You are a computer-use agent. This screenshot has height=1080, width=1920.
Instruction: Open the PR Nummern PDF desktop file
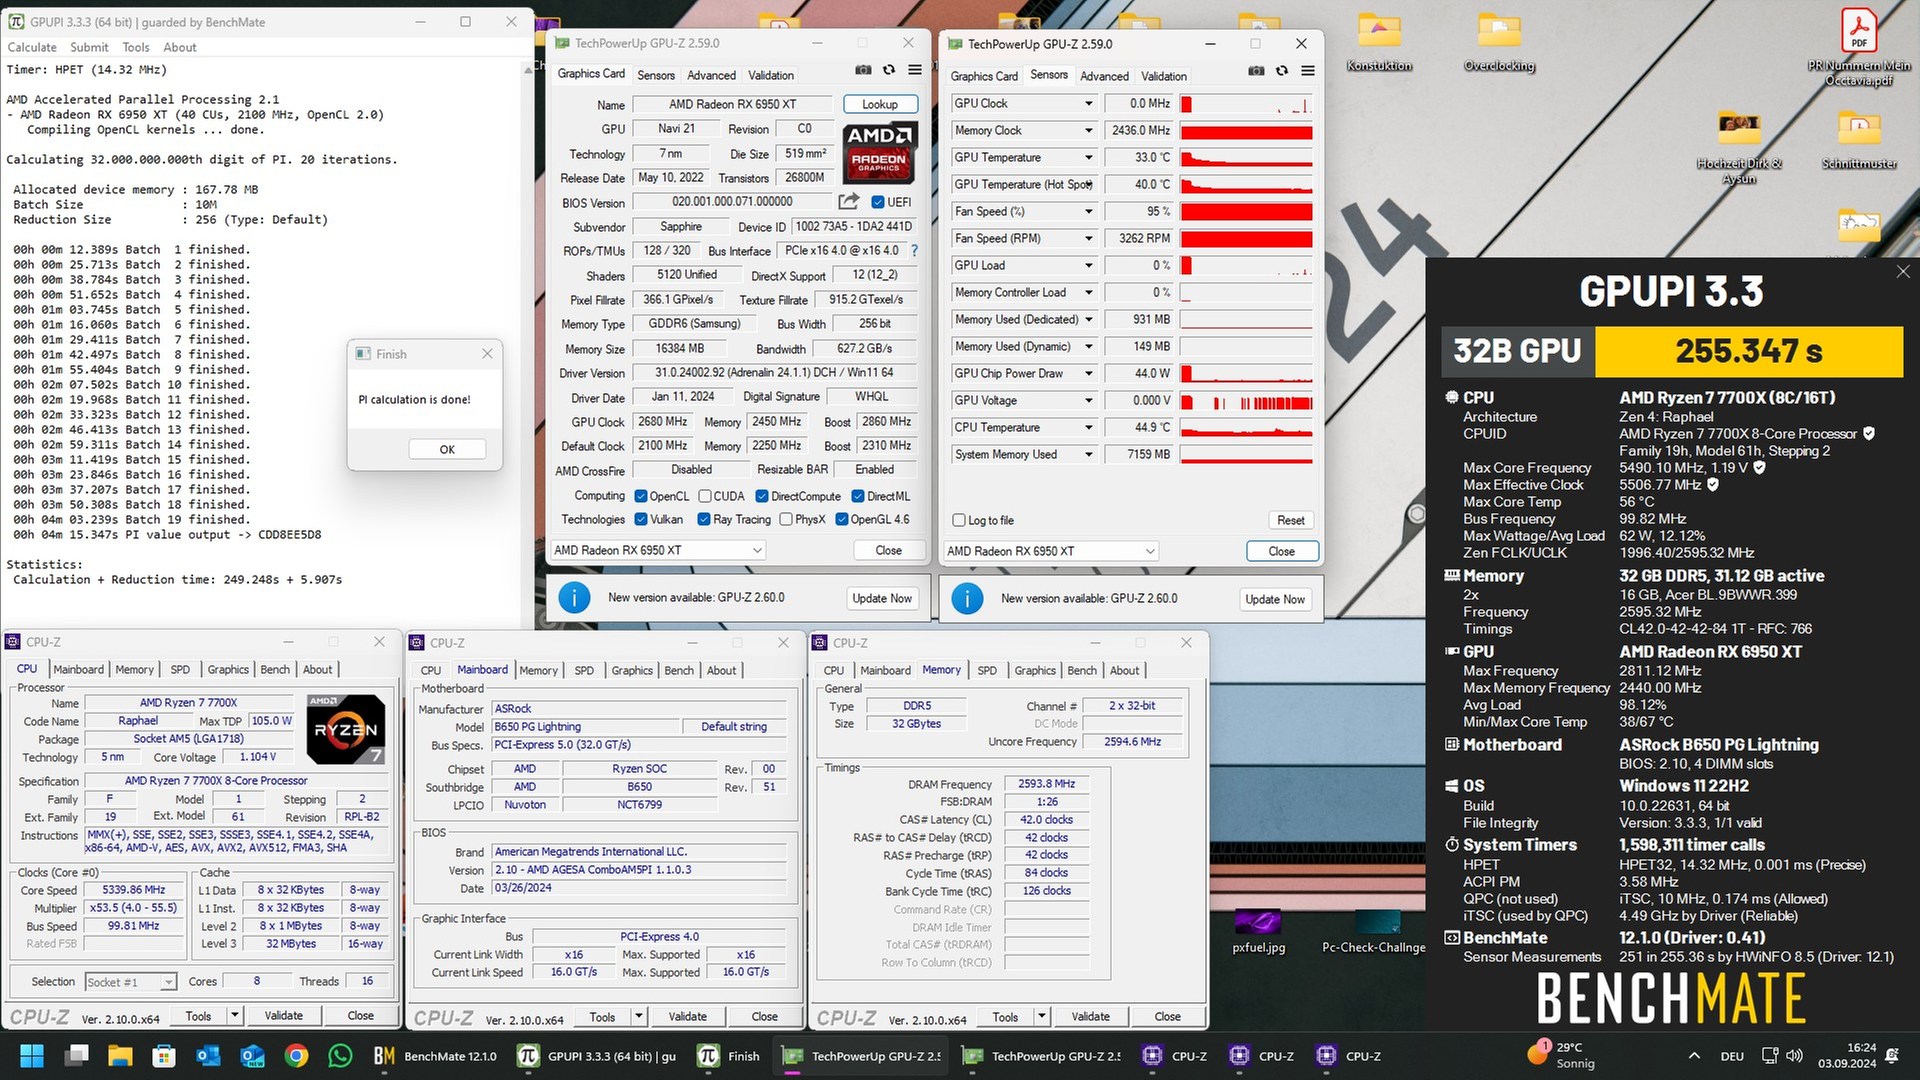click(1859, 47)
